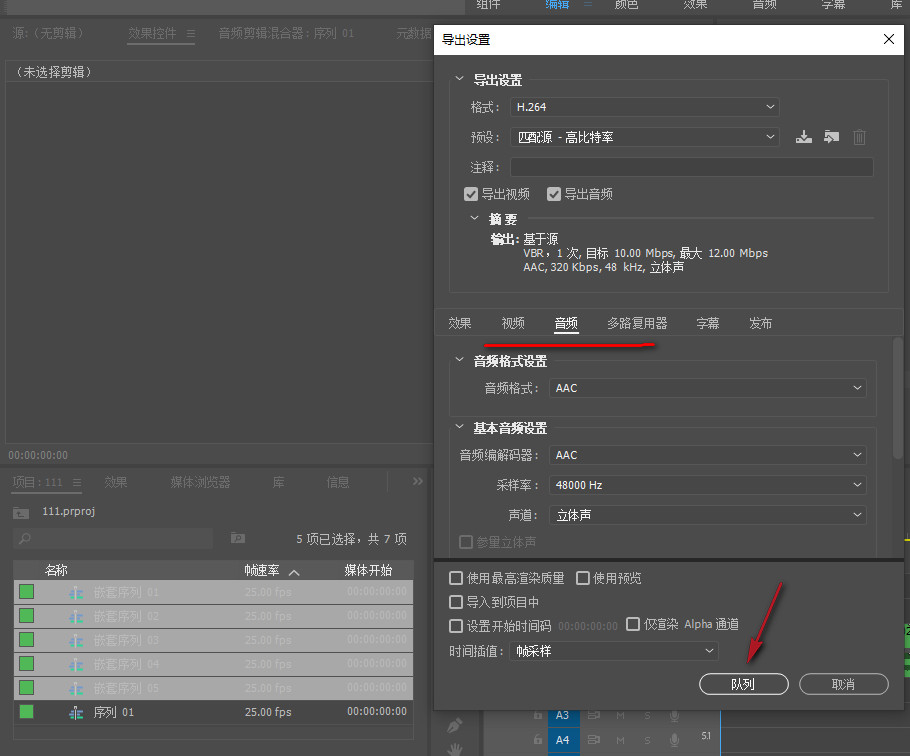The image size is (910, 756).
Task: Click the green label swatch of 序列 01
Action: [x=26, y=712]
